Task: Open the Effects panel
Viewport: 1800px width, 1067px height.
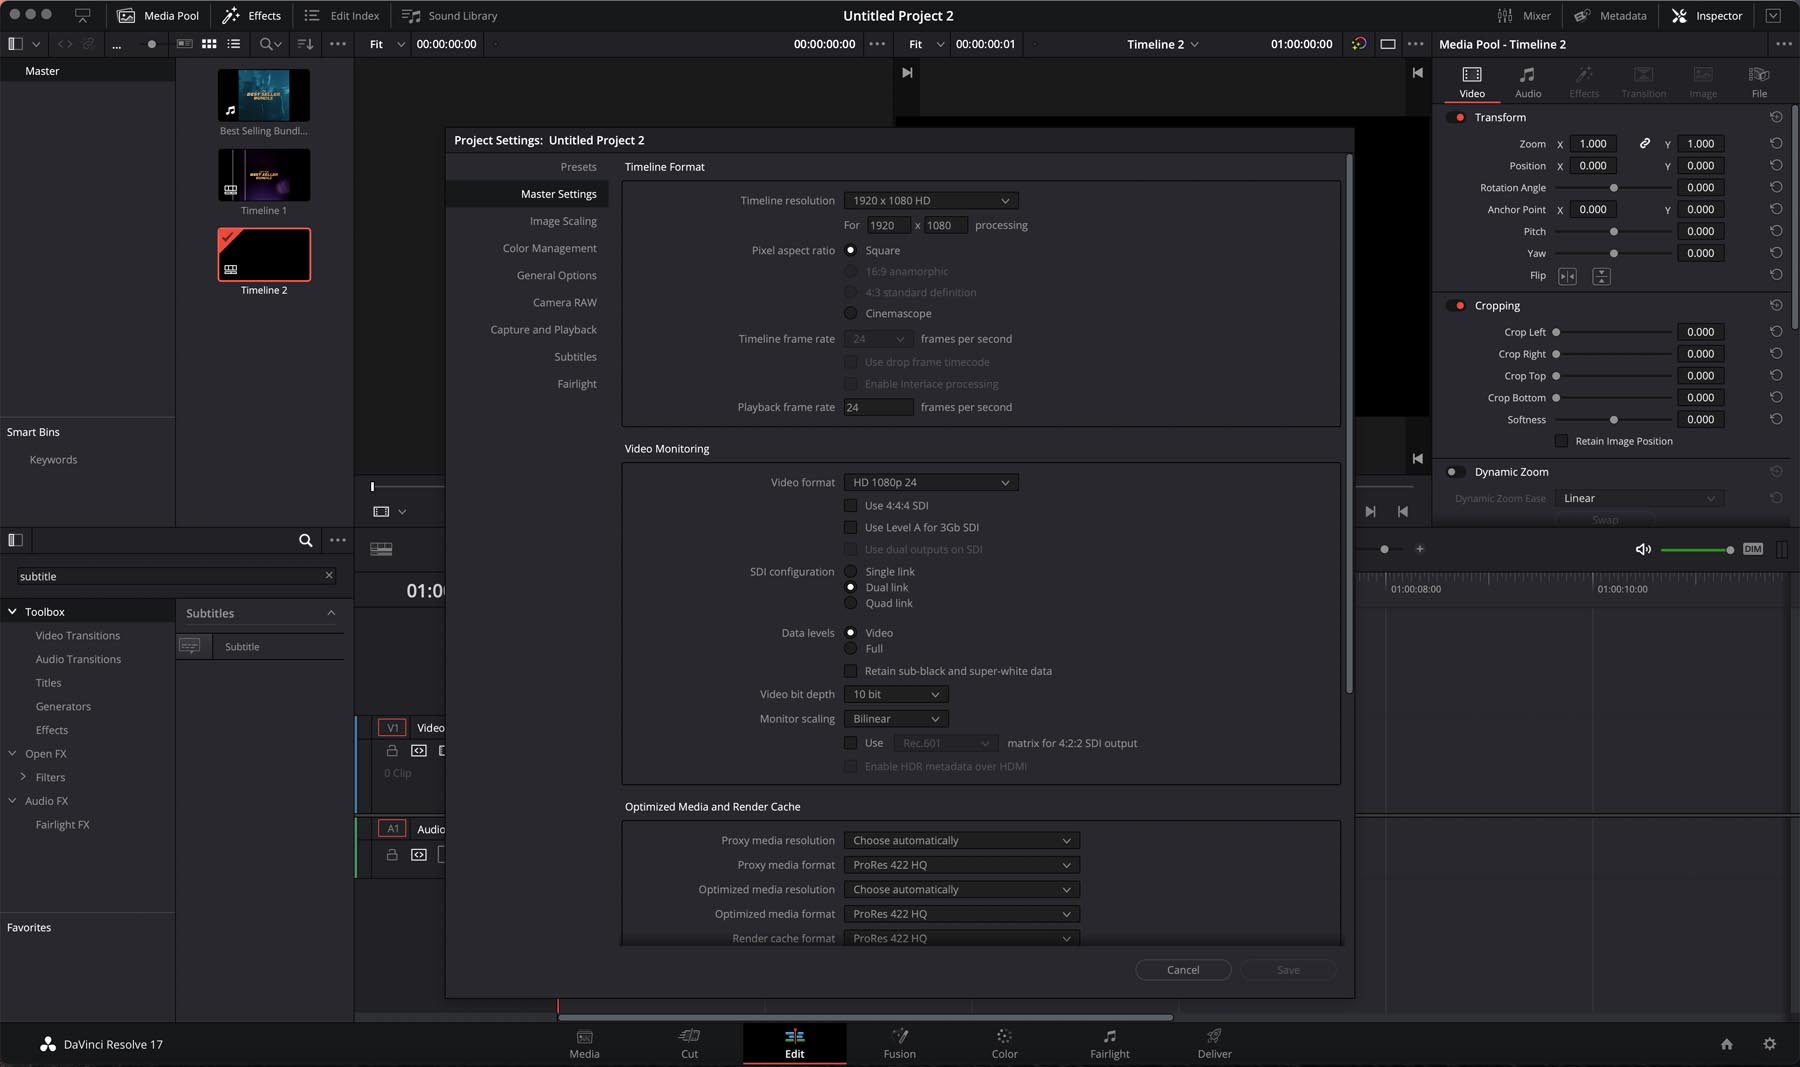Action: tap(252, 15)
